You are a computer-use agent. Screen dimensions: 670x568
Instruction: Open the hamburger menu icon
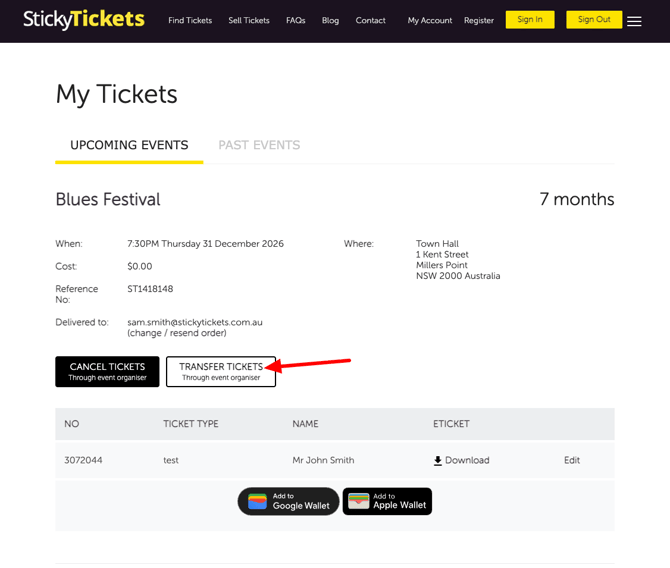coord(634,21)
